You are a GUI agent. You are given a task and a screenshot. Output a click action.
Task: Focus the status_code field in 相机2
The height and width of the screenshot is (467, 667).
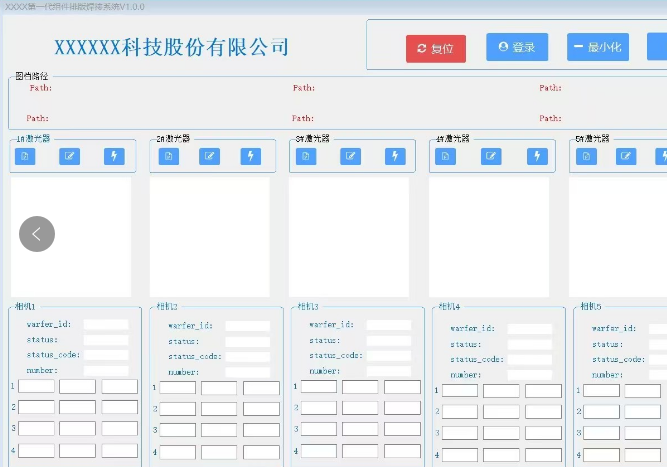248,357
